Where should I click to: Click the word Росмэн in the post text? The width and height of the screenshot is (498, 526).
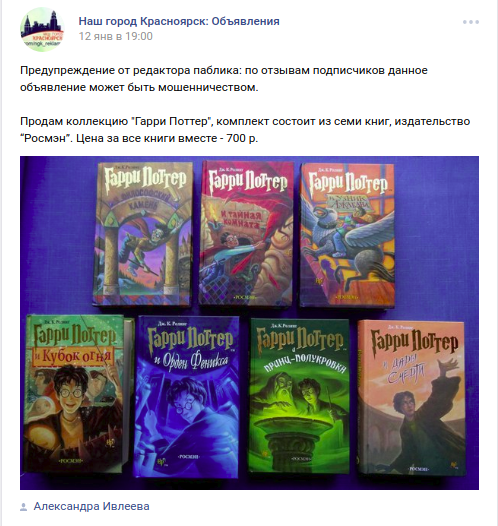[x=45, y=138]
